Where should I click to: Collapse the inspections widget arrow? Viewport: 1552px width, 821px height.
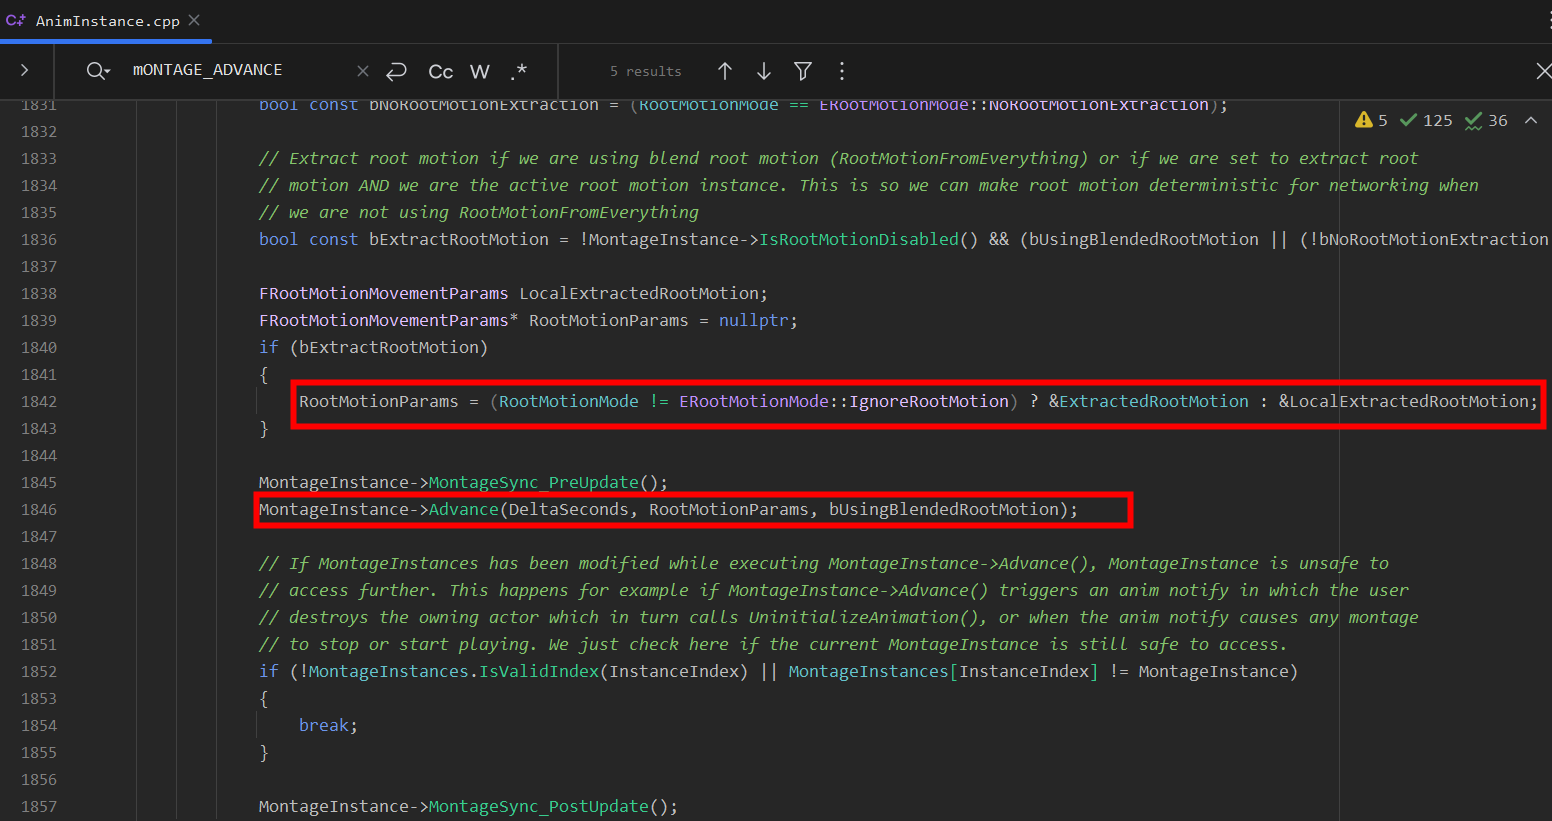(1530, 120)
